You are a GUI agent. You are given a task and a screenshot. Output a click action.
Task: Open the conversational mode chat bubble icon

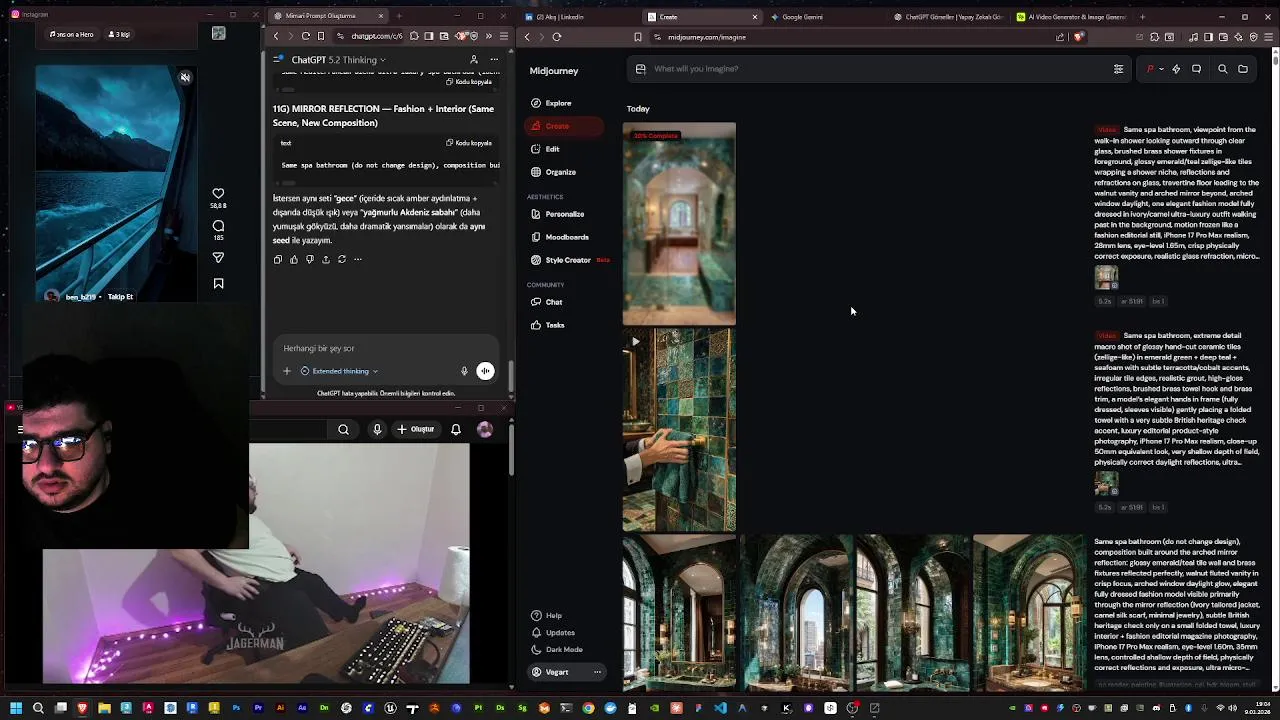1196,69
